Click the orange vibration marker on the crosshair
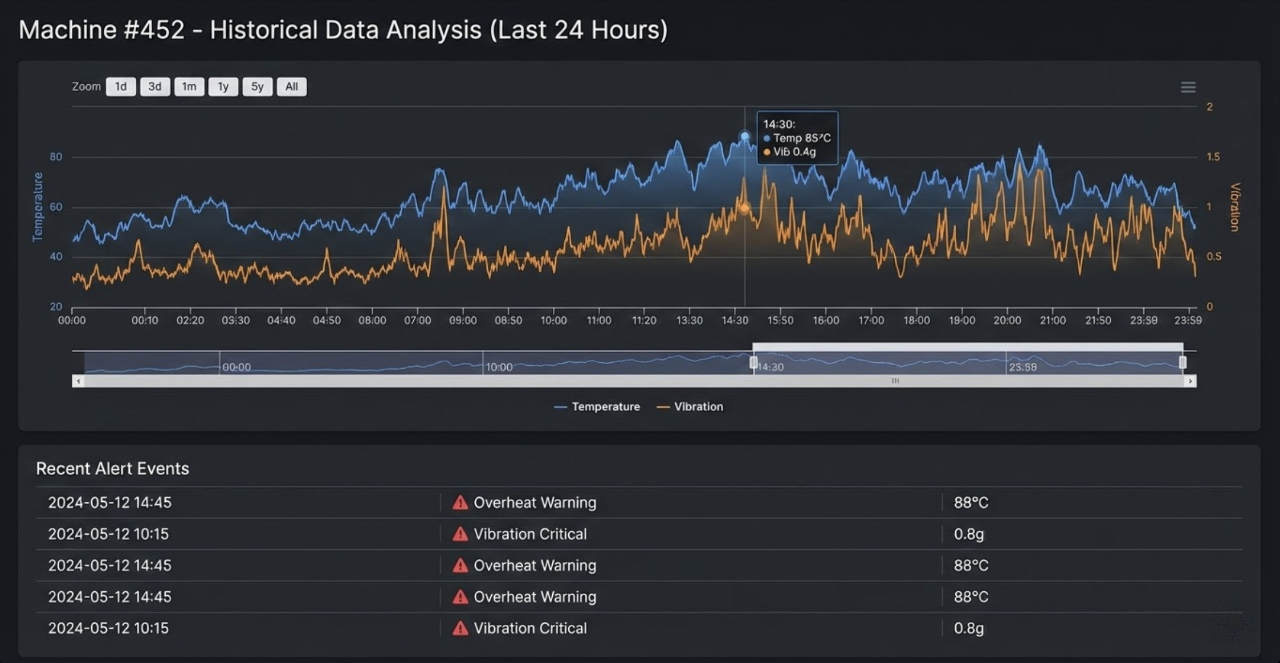Viewport: 1280px width, 663px height. tap(744, 208)
